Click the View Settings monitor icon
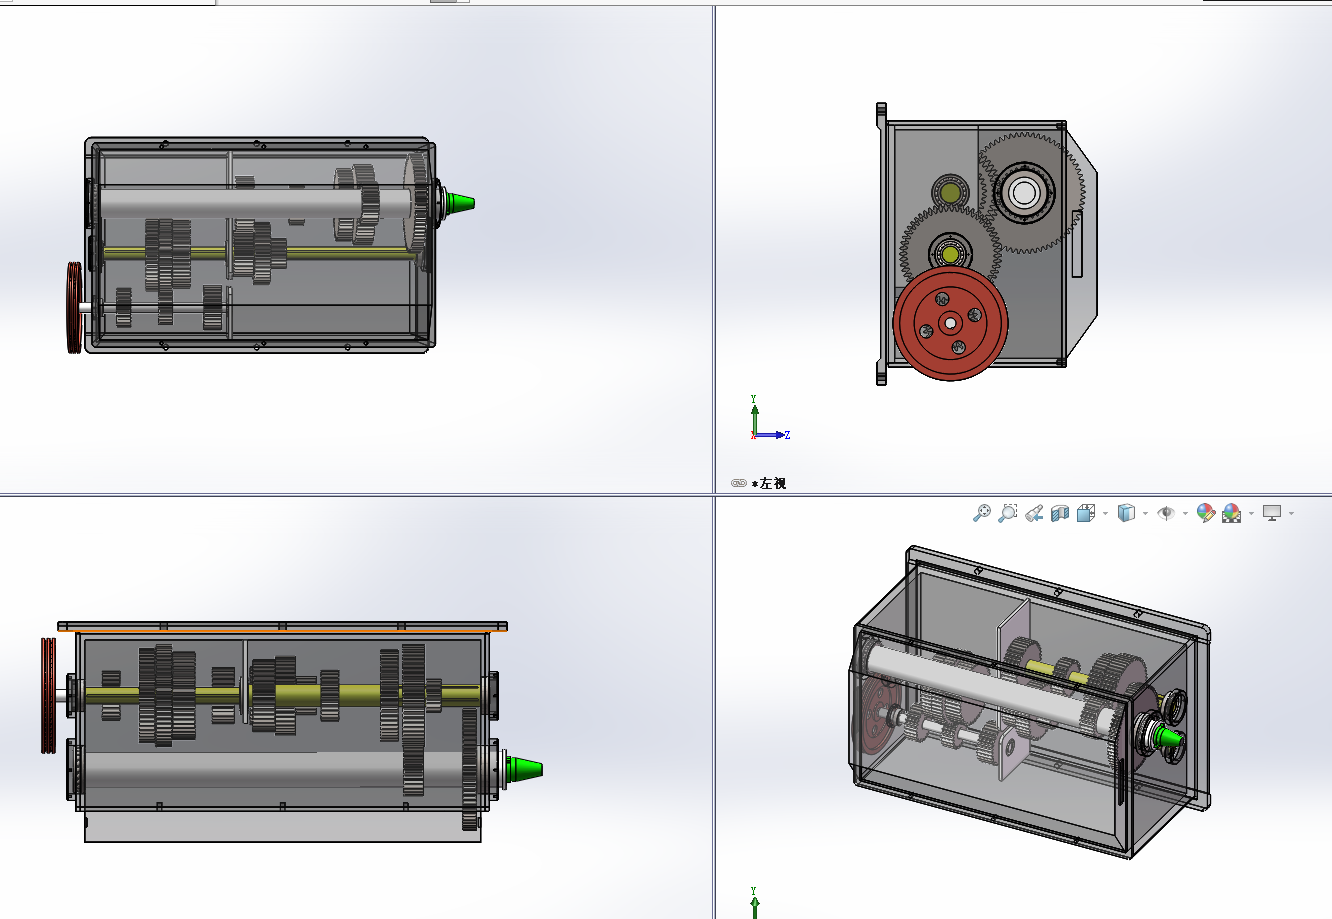This screenshot has width=1332, height=919. (x=1272, y=513)
